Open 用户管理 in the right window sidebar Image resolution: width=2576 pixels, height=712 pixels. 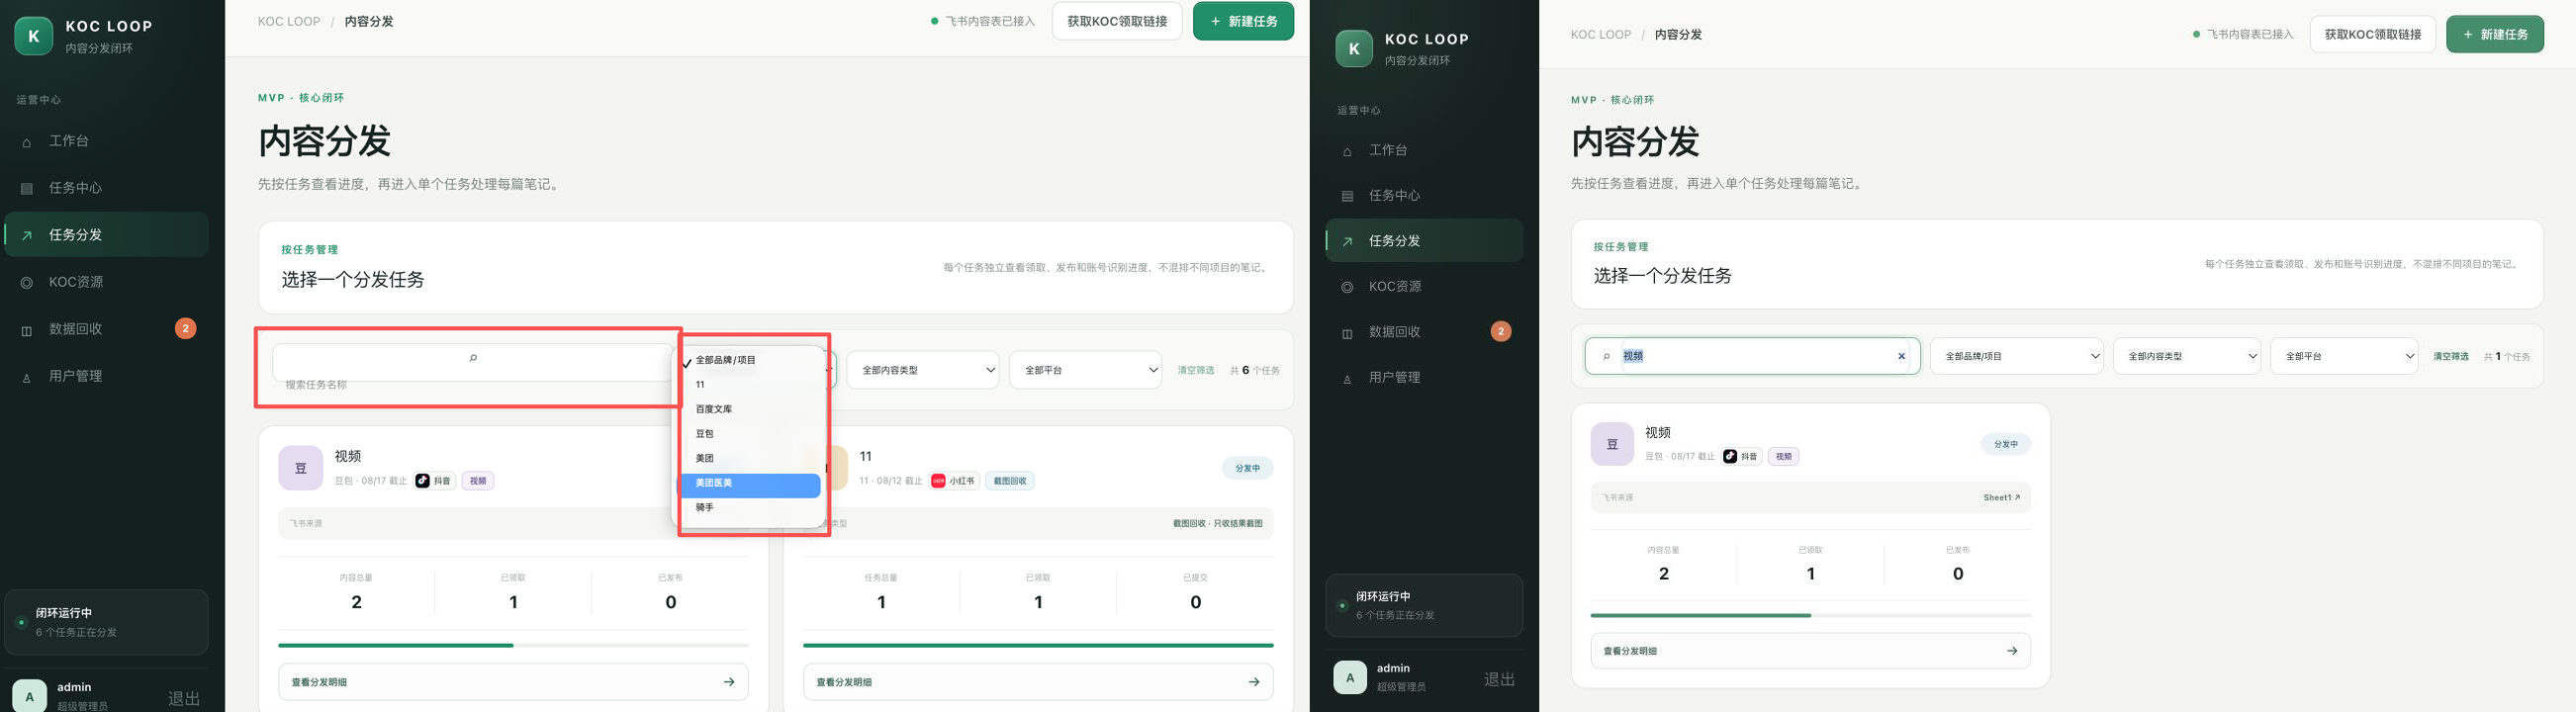(x=1424, y=378)
